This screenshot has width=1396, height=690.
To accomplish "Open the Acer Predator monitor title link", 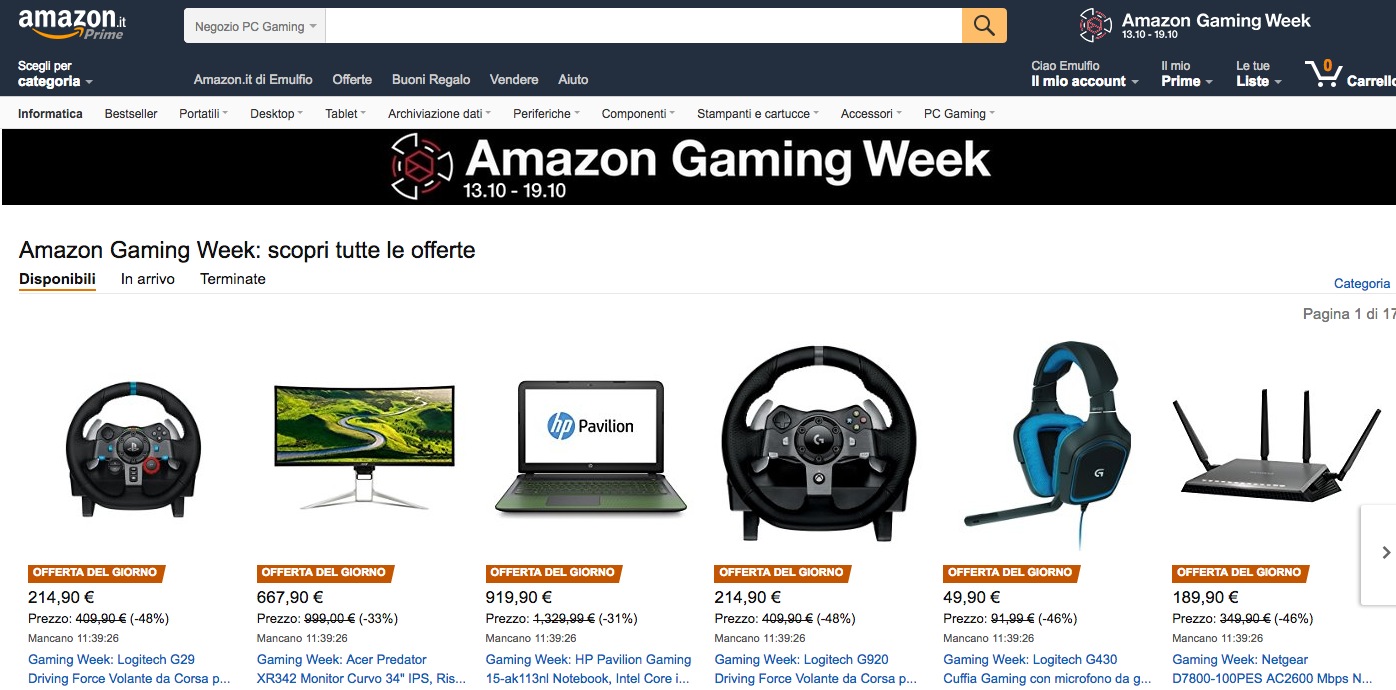I will tap(361, 669).
